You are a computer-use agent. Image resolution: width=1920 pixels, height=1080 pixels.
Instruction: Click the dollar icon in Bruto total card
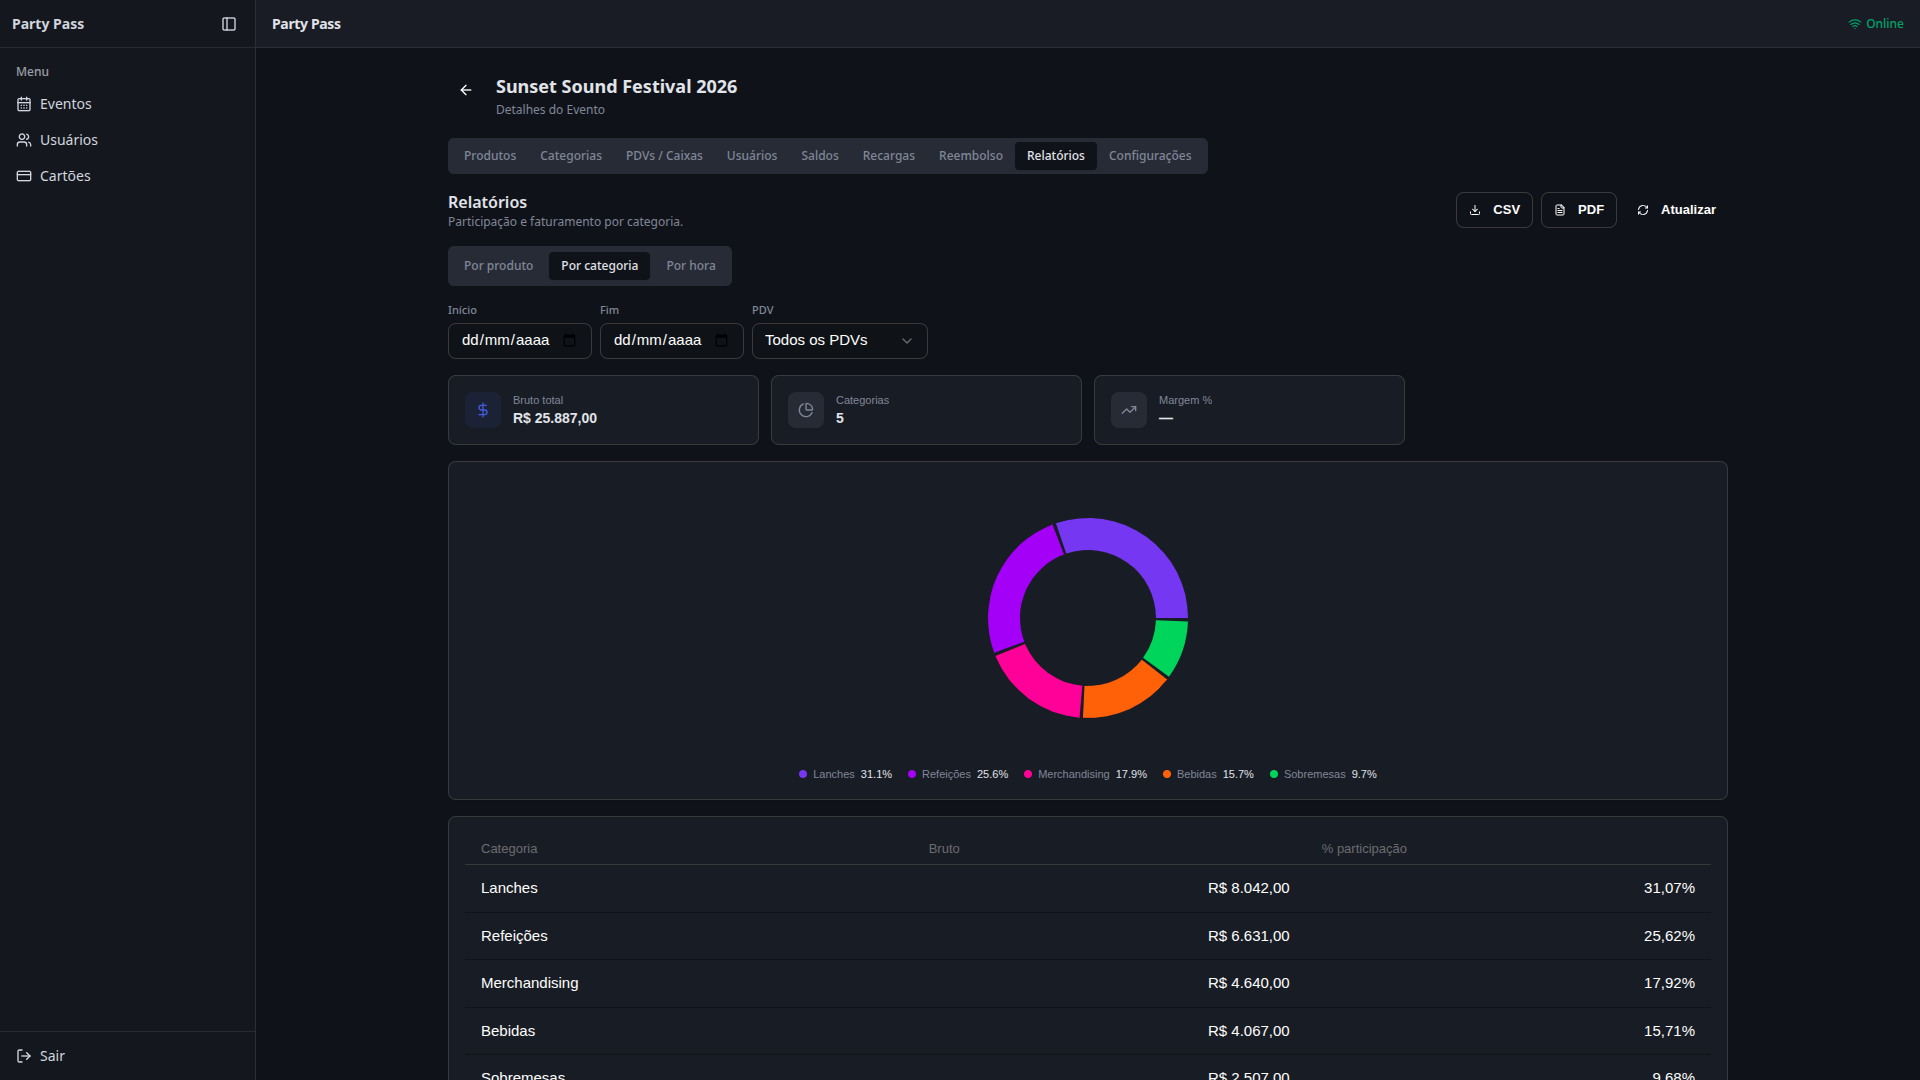click(x=483, y=410)
